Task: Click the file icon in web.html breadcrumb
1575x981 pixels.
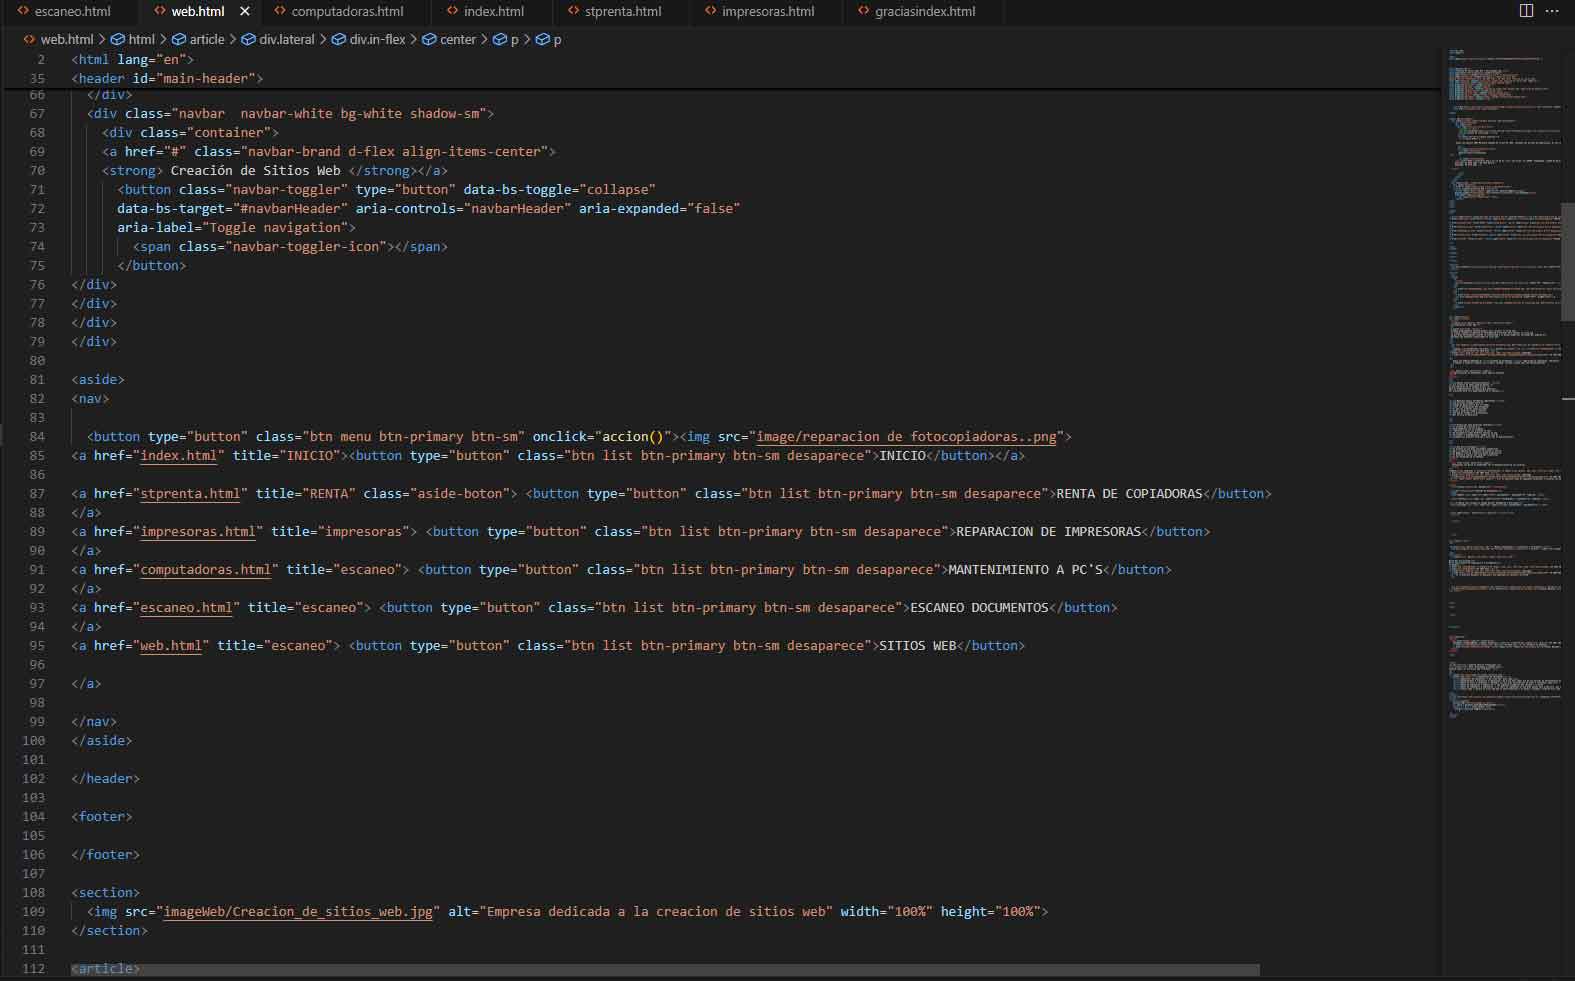Action: 29,40
